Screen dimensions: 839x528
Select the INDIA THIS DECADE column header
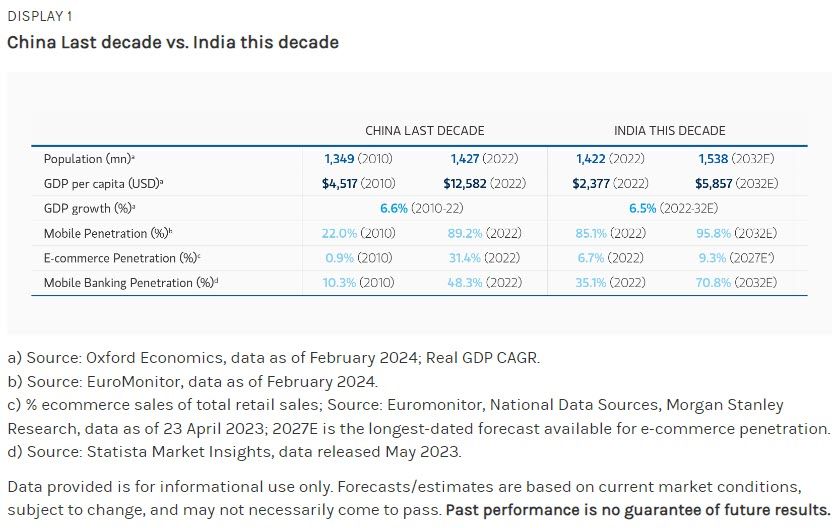(x=669, y=131)
